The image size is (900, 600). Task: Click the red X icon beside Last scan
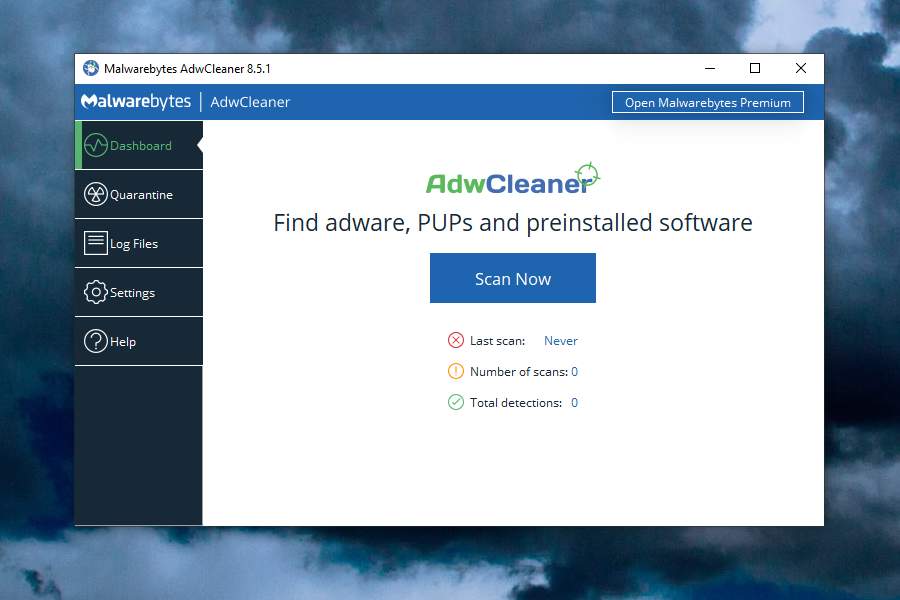click(456, 340)
